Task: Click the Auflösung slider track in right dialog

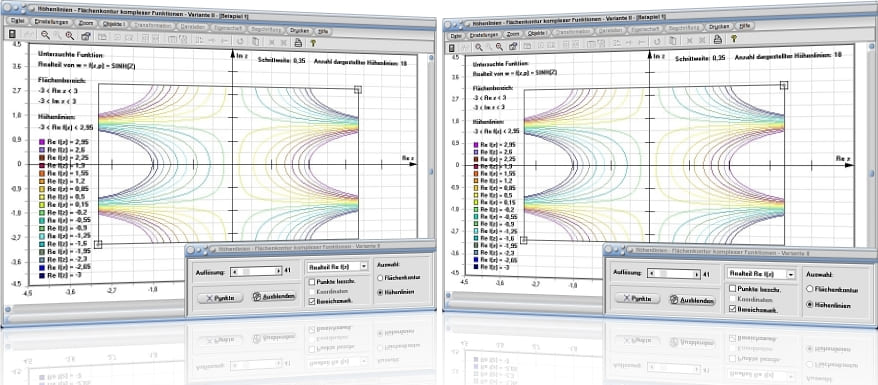Action: [674, 274]
